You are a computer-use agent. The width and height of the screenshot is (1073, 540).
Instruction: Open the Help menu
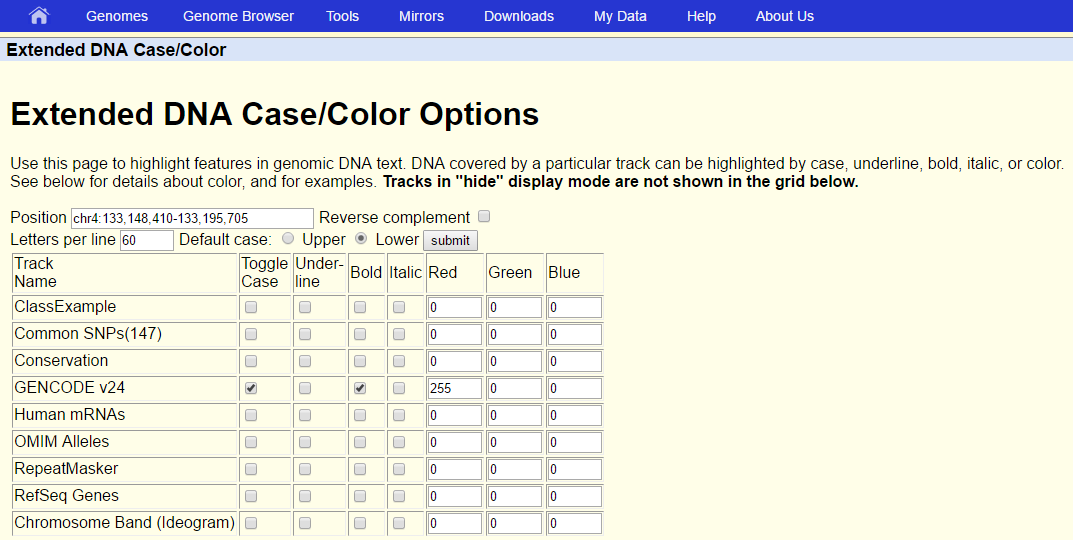[701, 16]
